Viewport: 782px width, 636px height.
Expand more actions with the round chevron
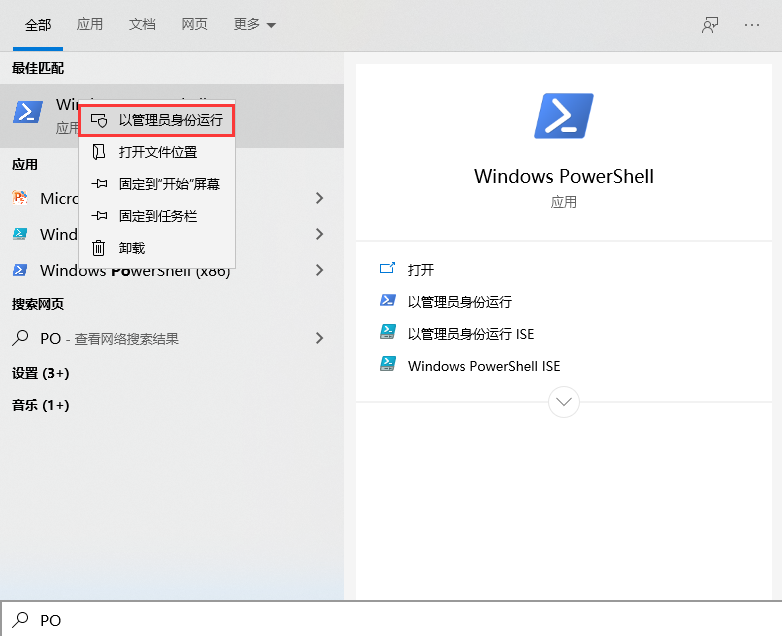pos(564,402)
